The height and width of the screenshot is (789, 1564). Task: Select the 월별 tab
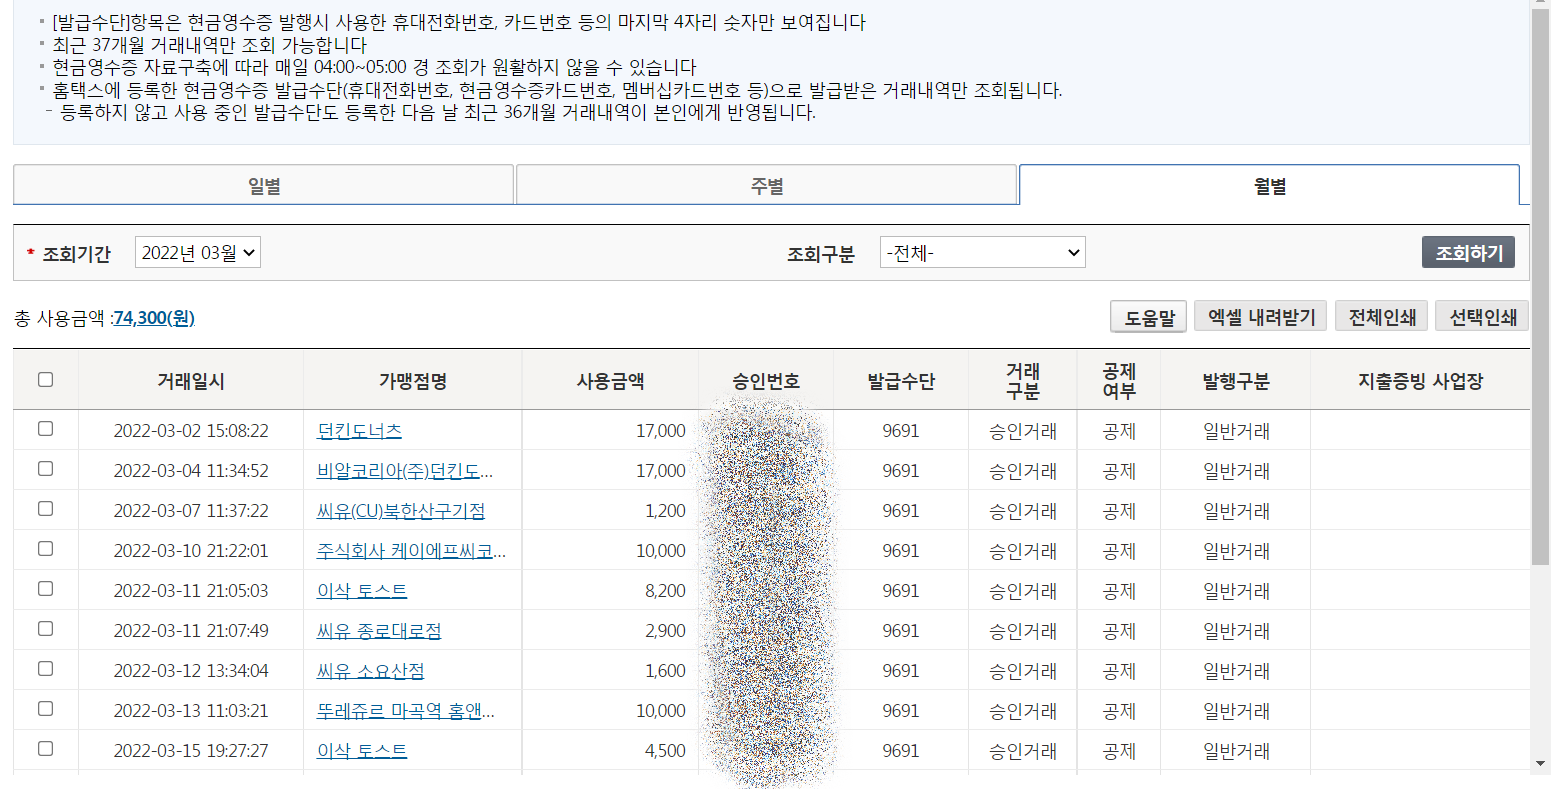(1269, 186)
